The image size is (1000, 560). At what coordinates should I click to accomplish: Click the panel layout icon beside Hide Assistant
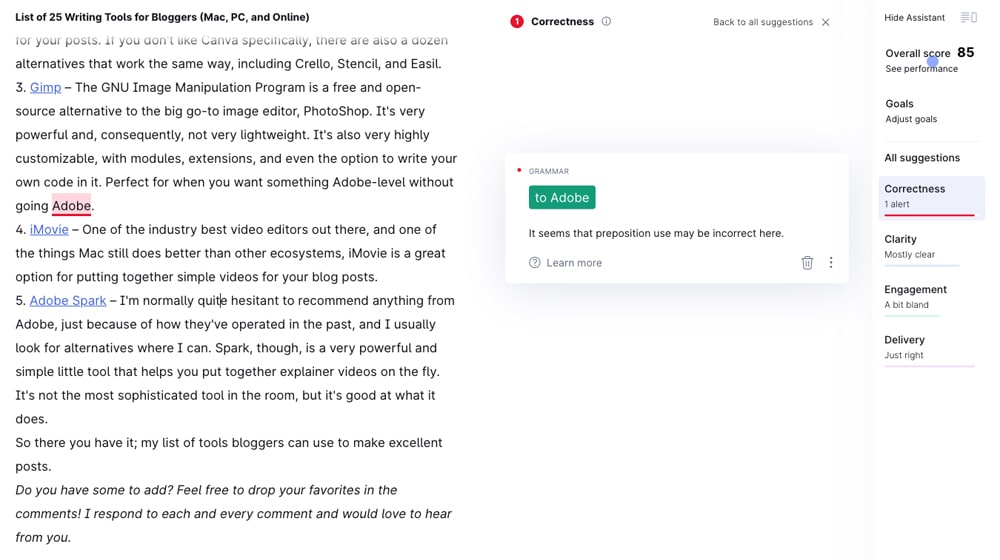[968, 18]
